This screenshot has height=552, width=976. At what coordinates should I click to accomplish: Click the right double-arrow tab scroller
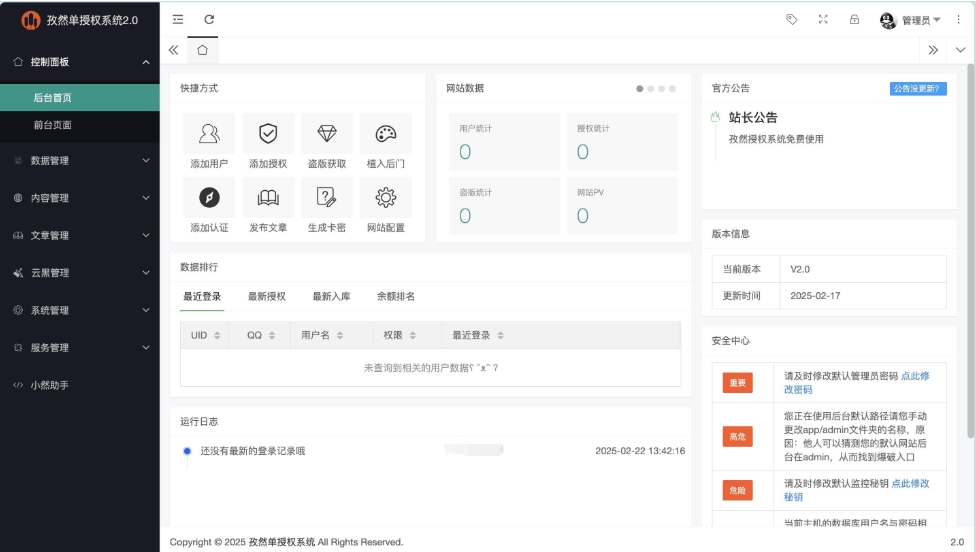click(933, 50)
